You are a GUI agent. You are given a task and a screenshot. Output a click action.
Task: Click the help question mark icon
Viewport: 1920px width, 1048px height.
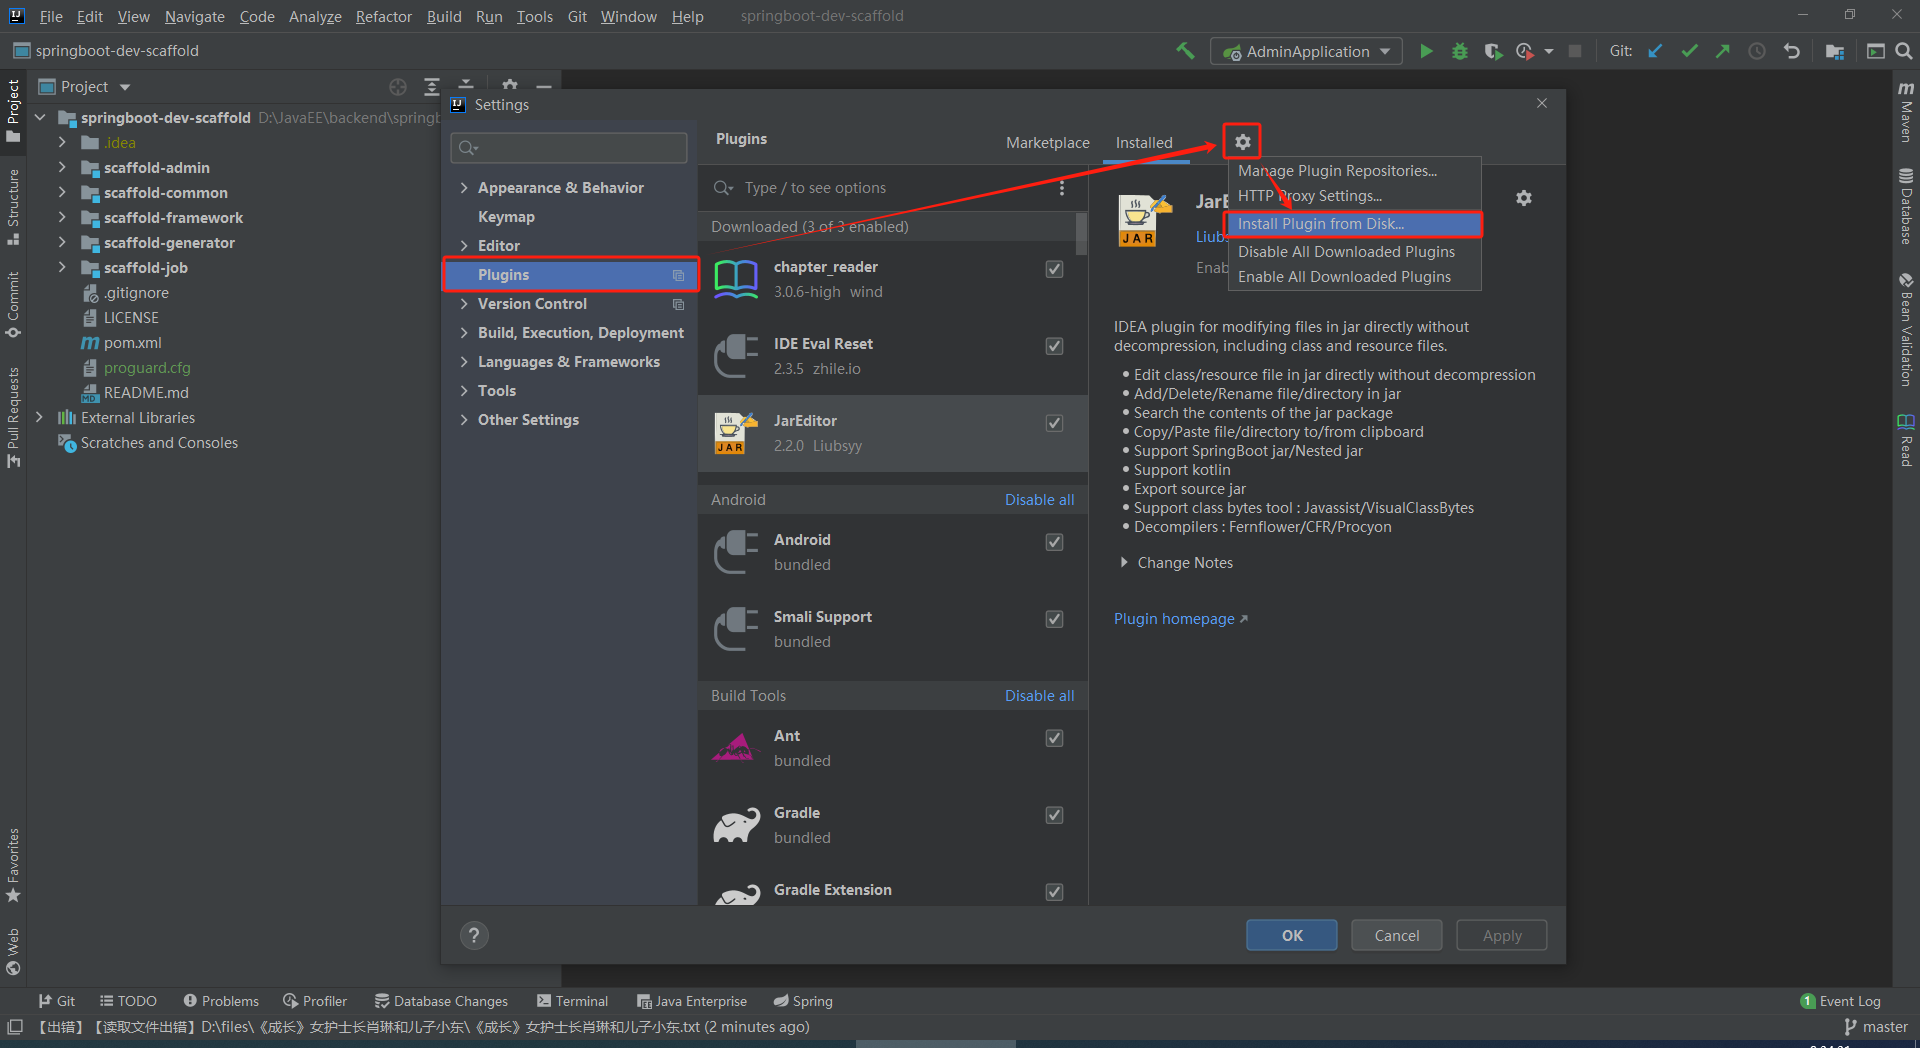click(474, 935)
